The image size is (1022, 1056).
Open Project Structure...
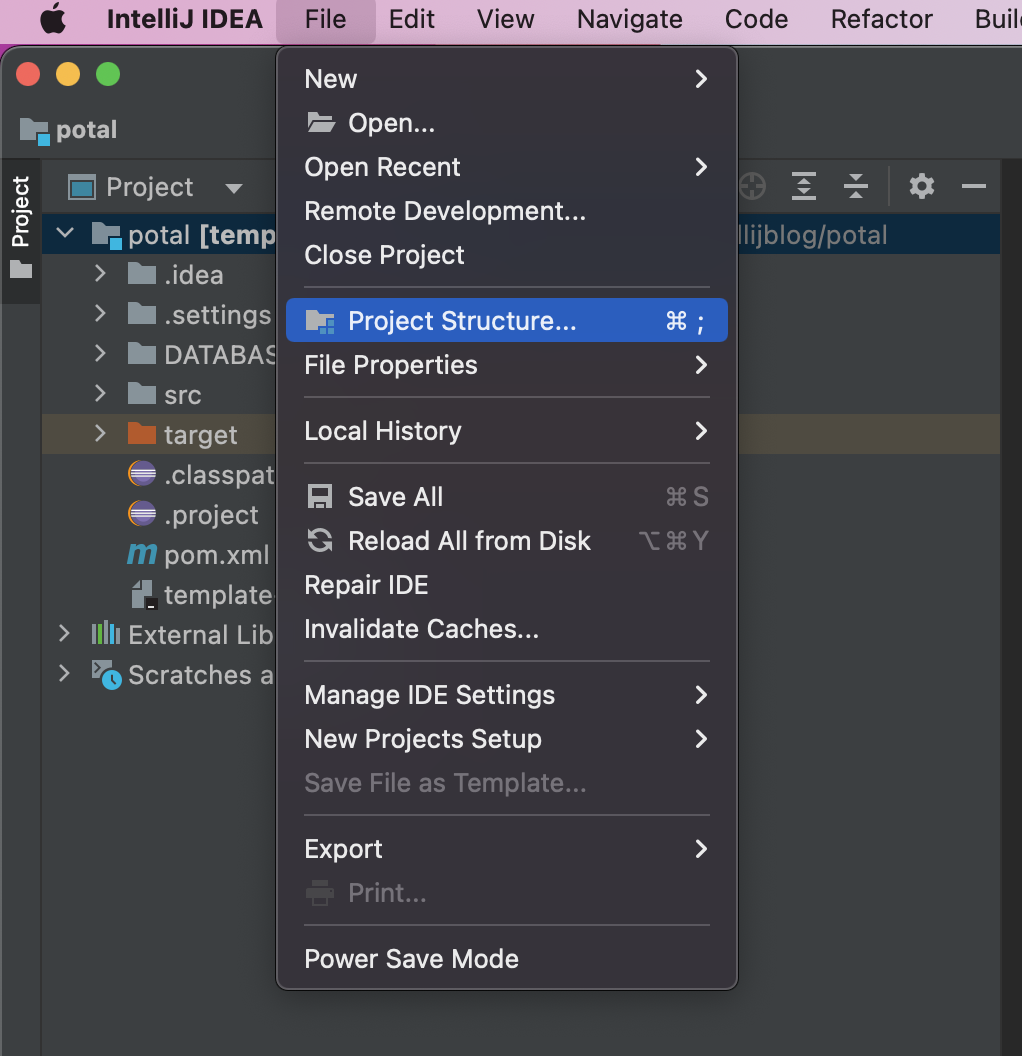(x=506, y=321)
